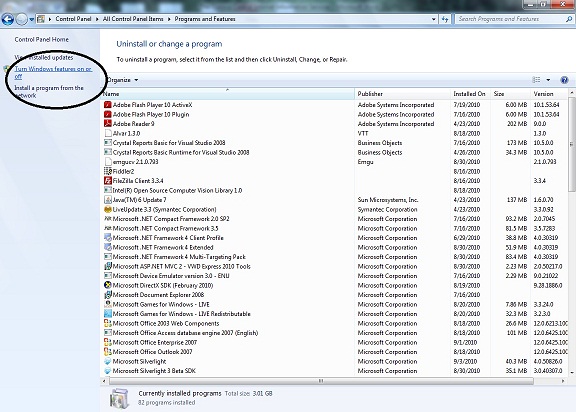Click the horizontal scrollbar right arrow
Viewport: 576px width, 412px height.
563,381
